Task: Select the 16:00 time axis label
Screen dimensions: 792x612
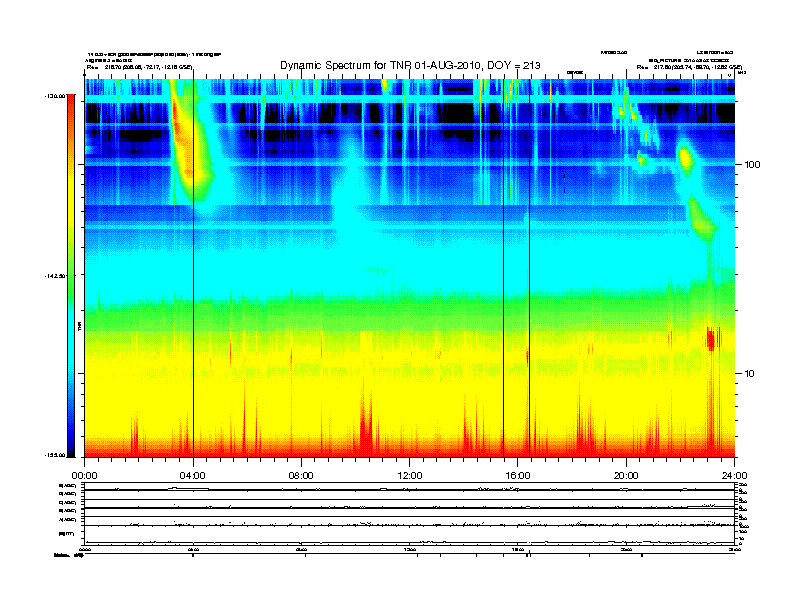Action: 518,476
